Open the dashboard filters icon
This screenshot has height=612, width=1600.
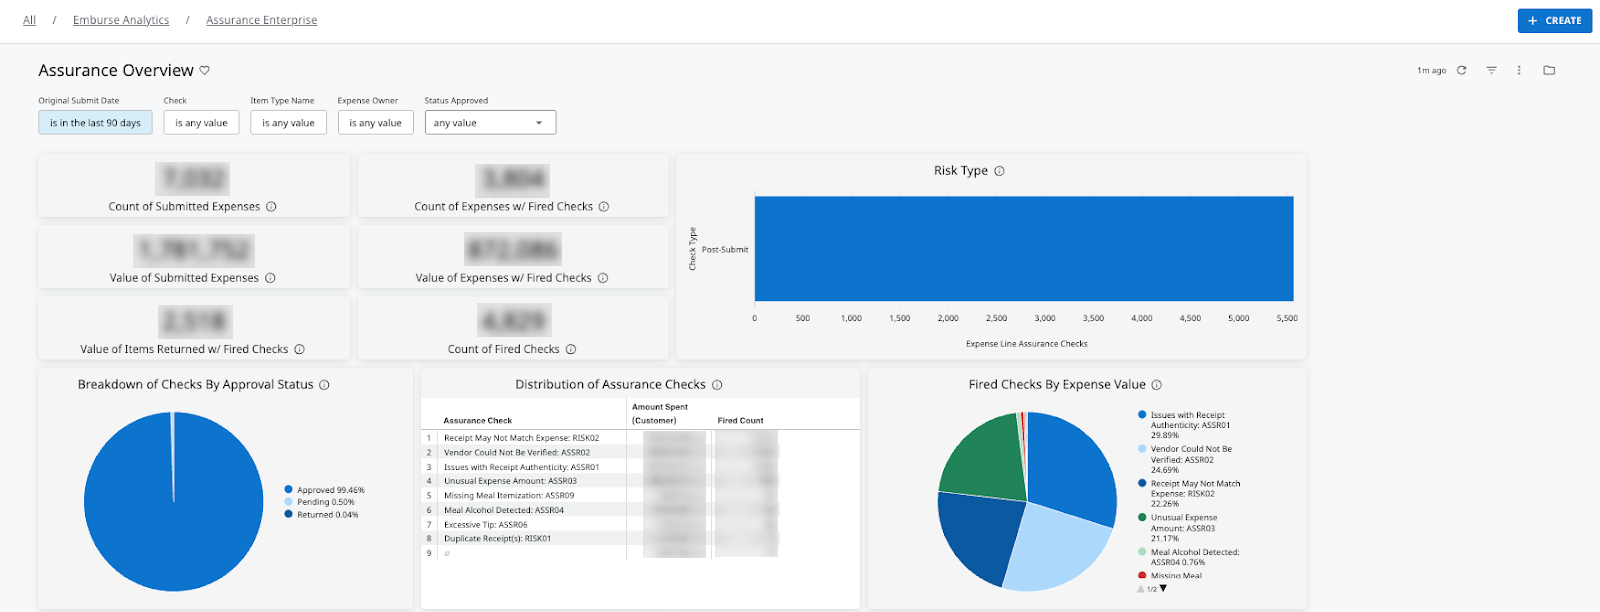coord(1491,70)
